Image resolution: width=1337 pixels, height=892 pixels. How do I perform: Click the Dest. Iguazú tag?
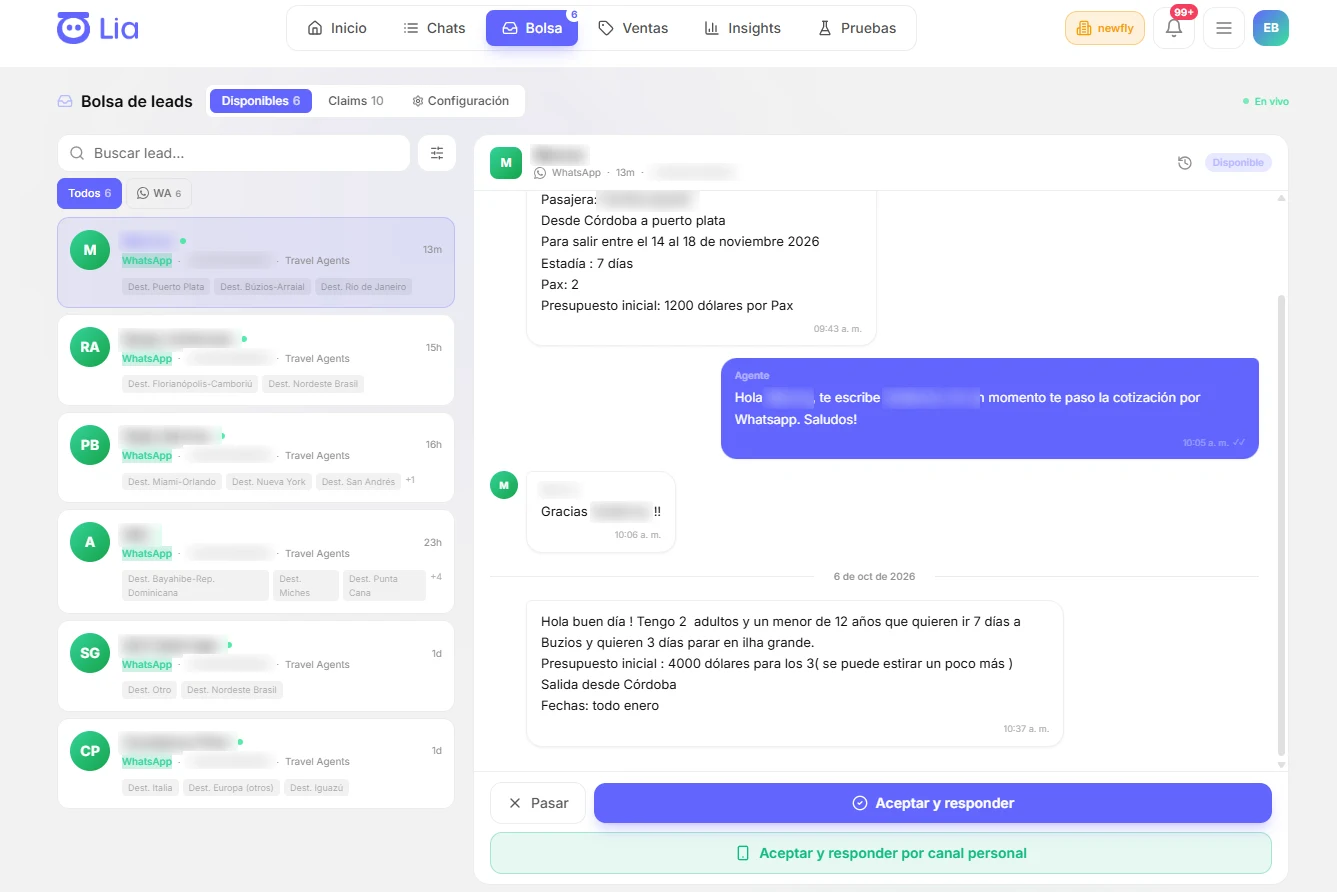(316, 788)
